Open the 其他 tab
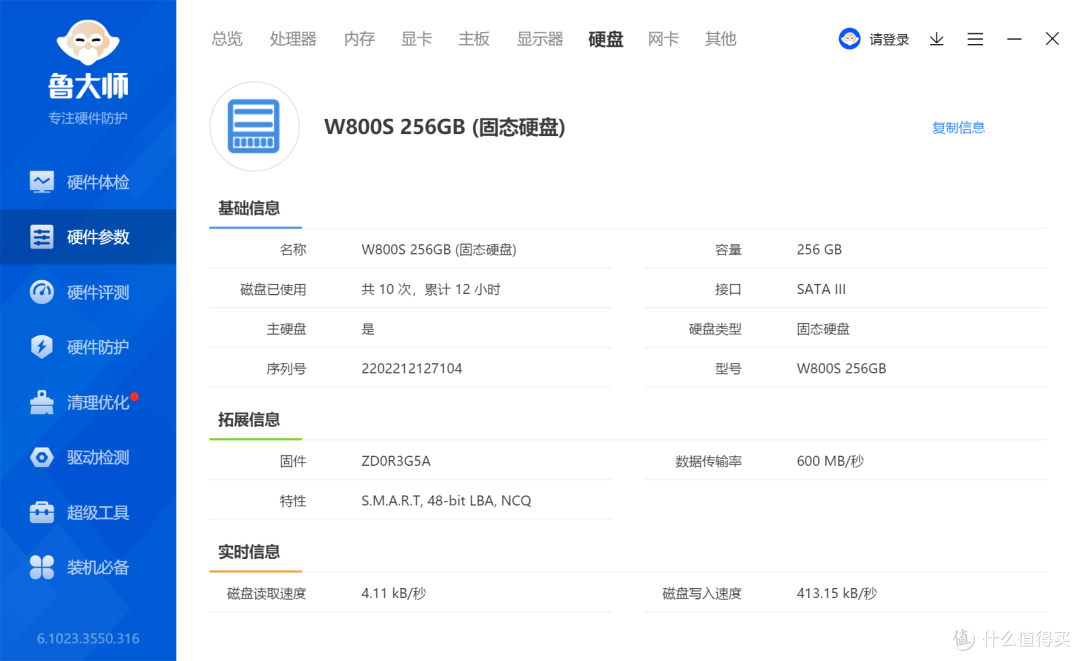 721,39
